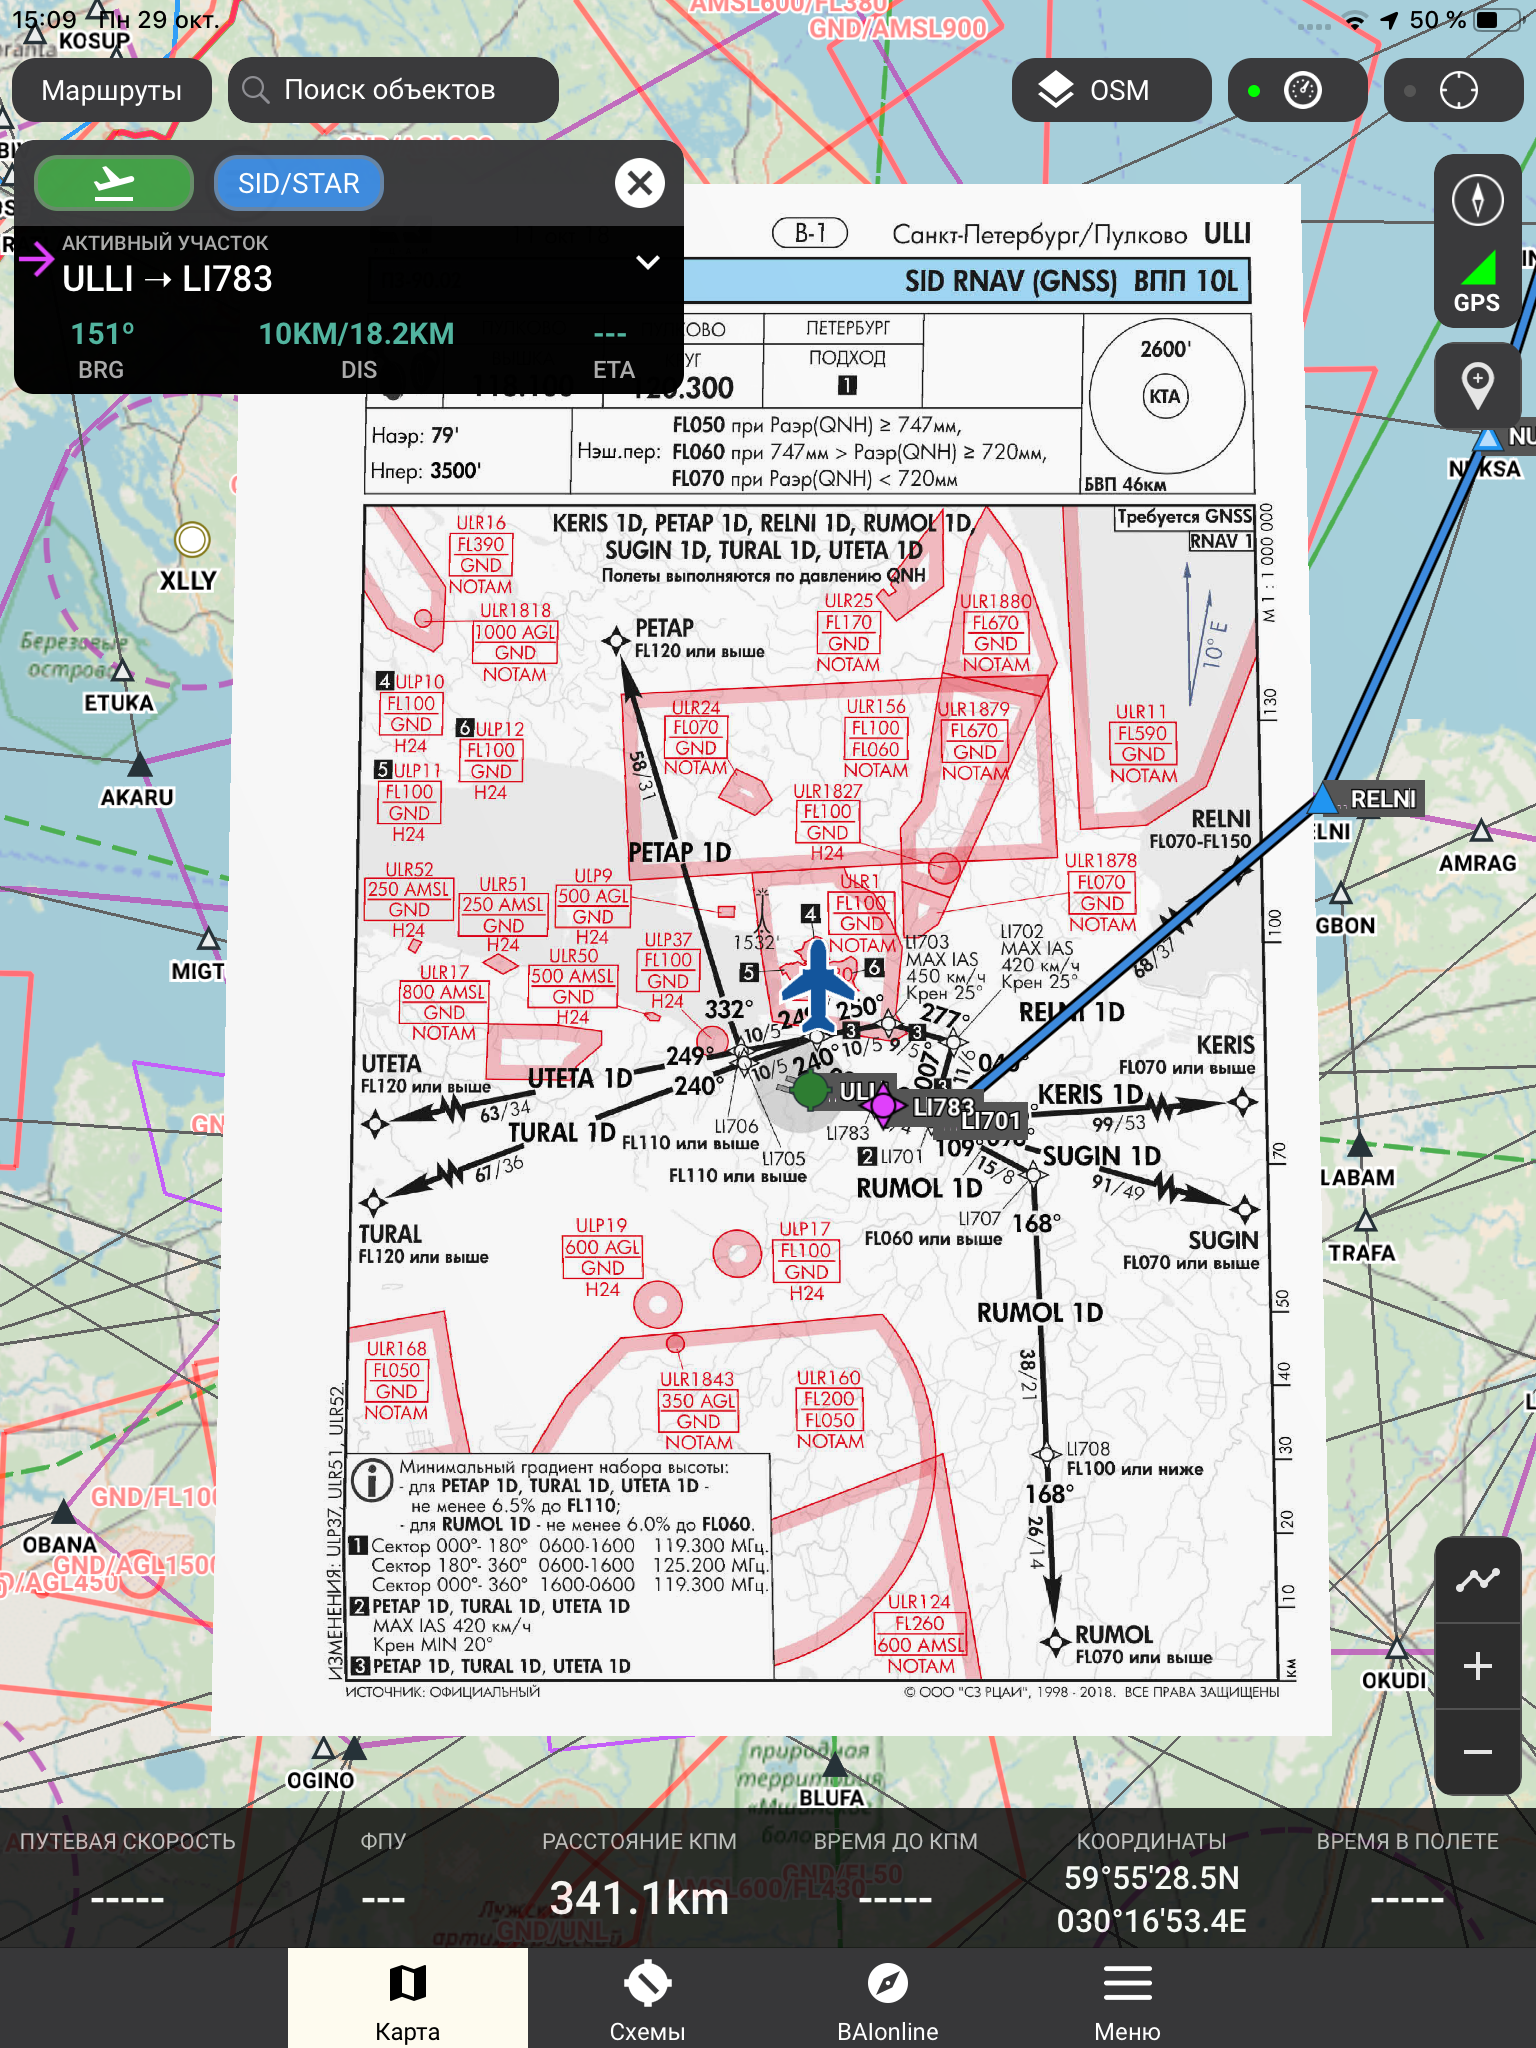Tap the compass north orientation icon
The image size is (1536, 2048).
(1477, 198)
